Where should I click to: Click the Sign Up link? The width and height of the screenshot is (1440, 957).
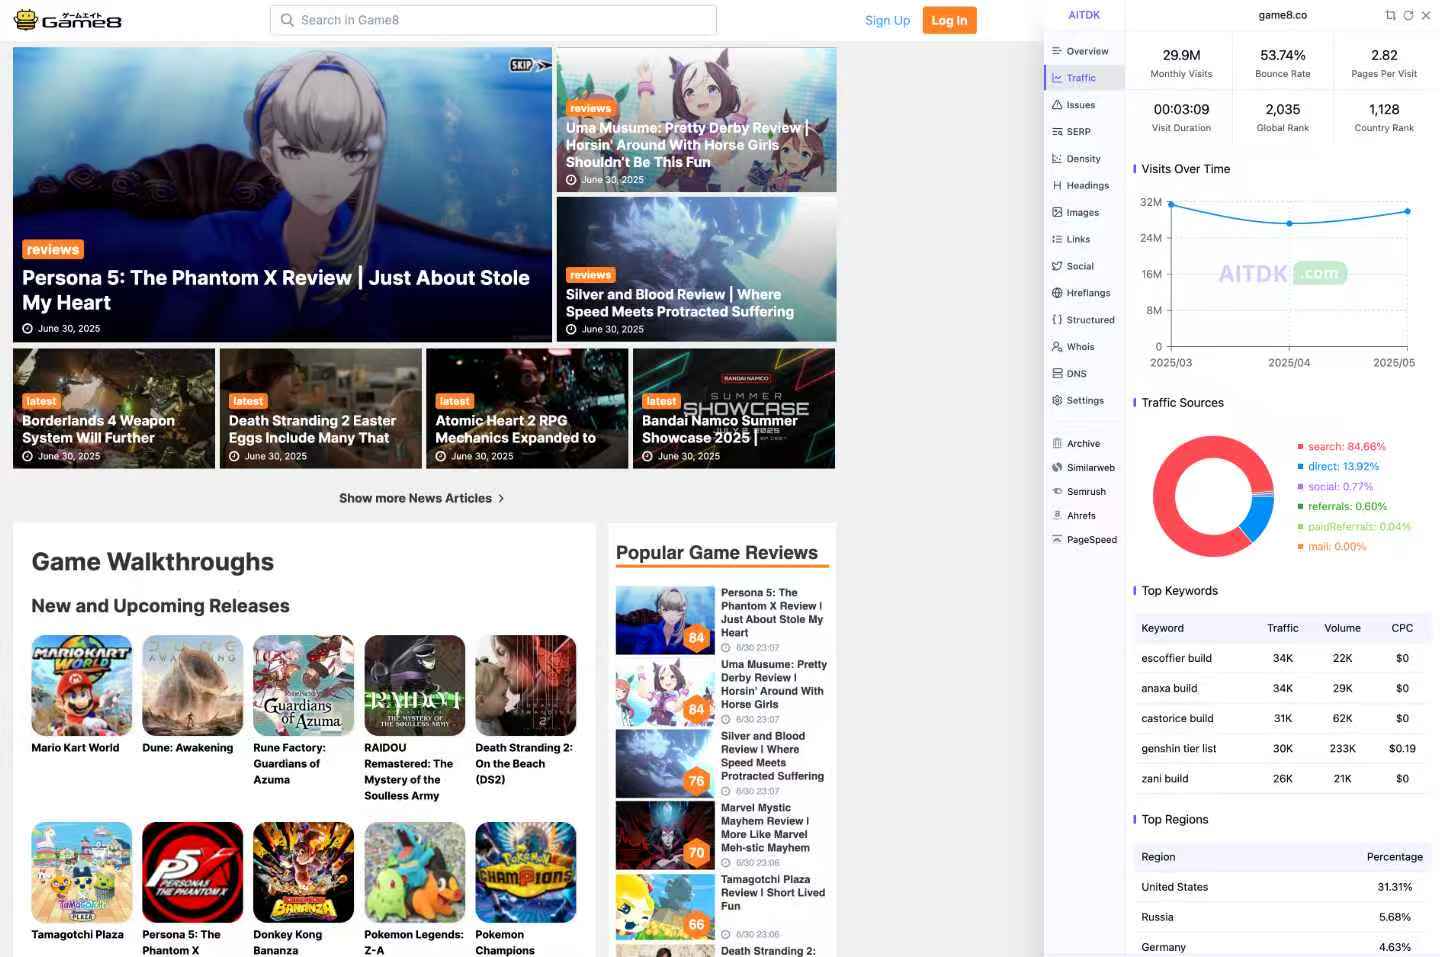pyautogui.click(x=887, y=20)
